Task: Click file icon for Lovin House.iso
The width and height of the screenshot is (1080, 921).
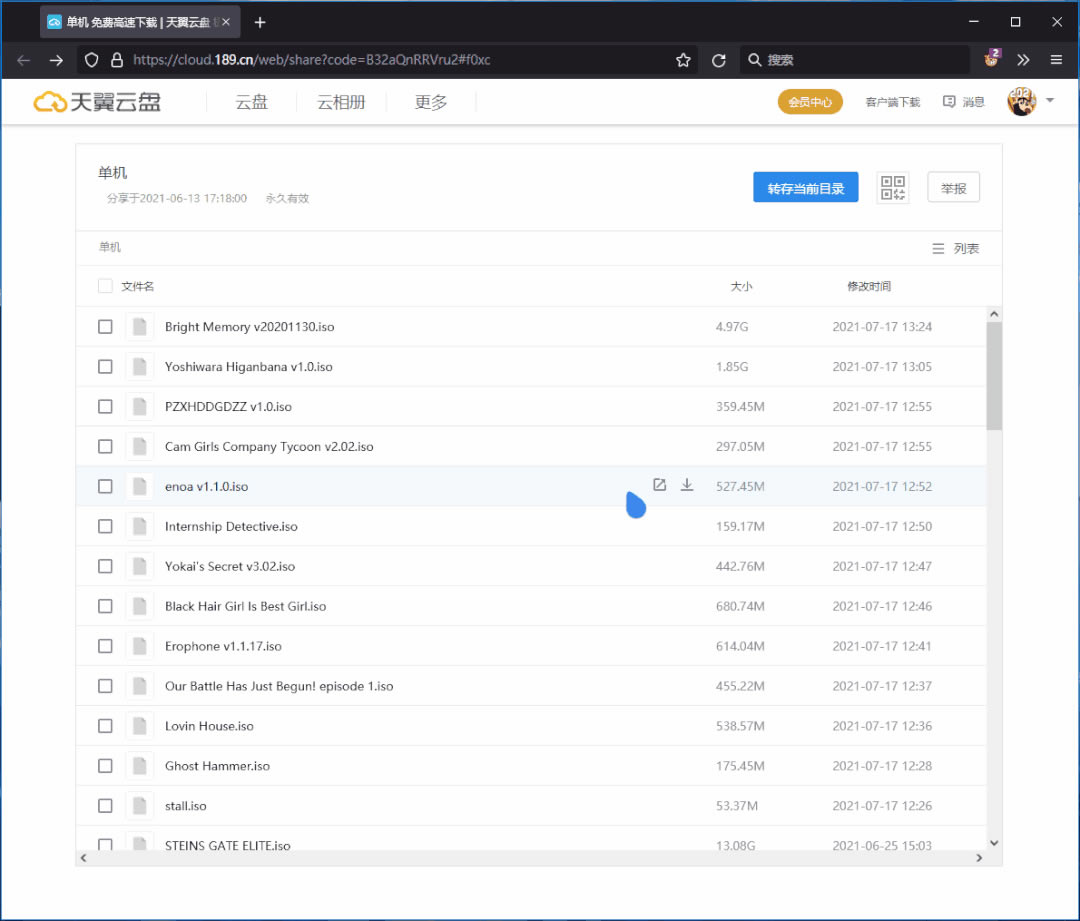Action: 140,726
